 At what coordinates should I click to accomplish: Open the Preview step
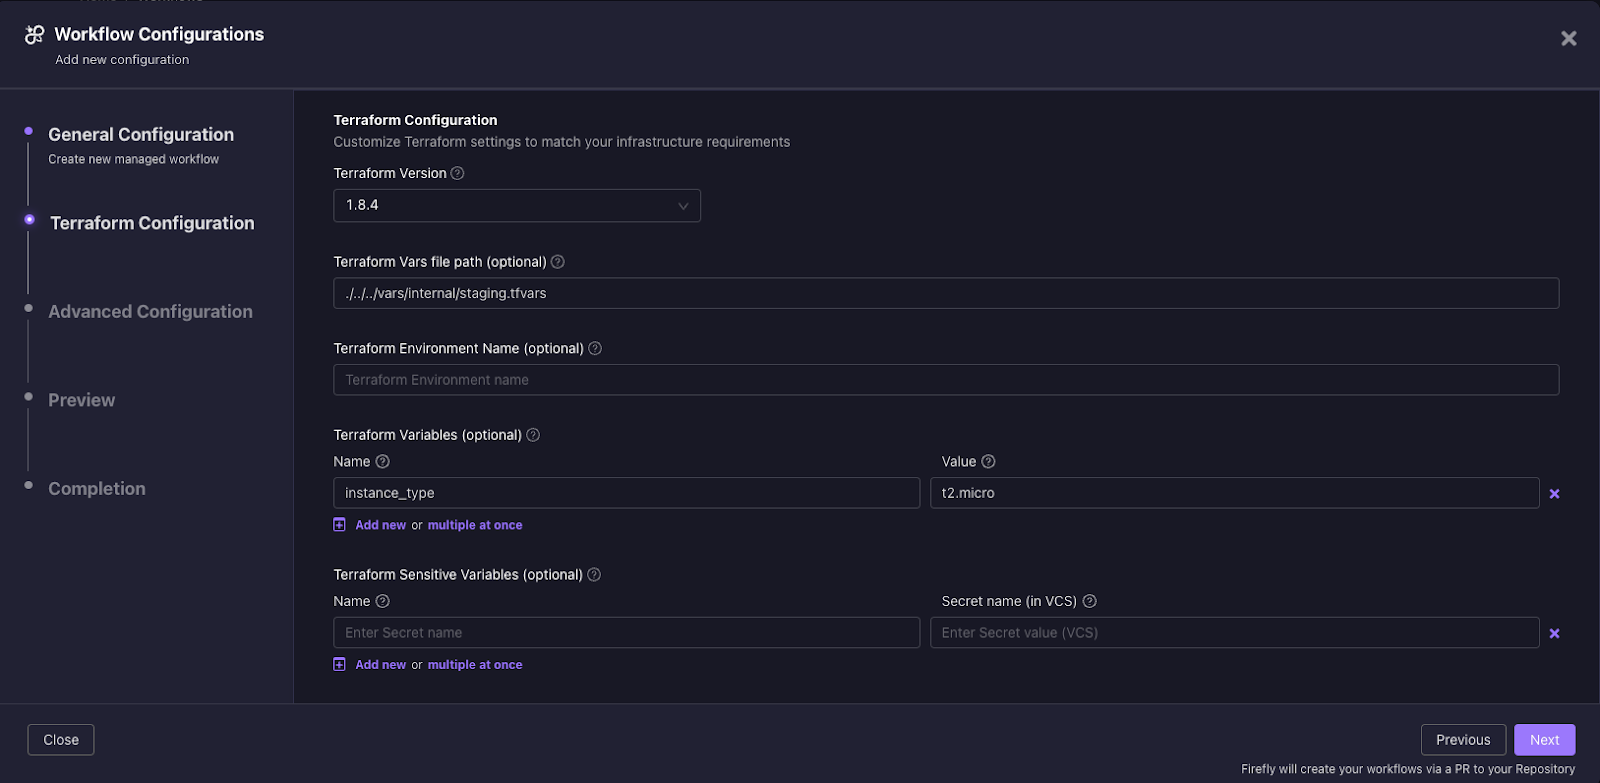[82, 400]
